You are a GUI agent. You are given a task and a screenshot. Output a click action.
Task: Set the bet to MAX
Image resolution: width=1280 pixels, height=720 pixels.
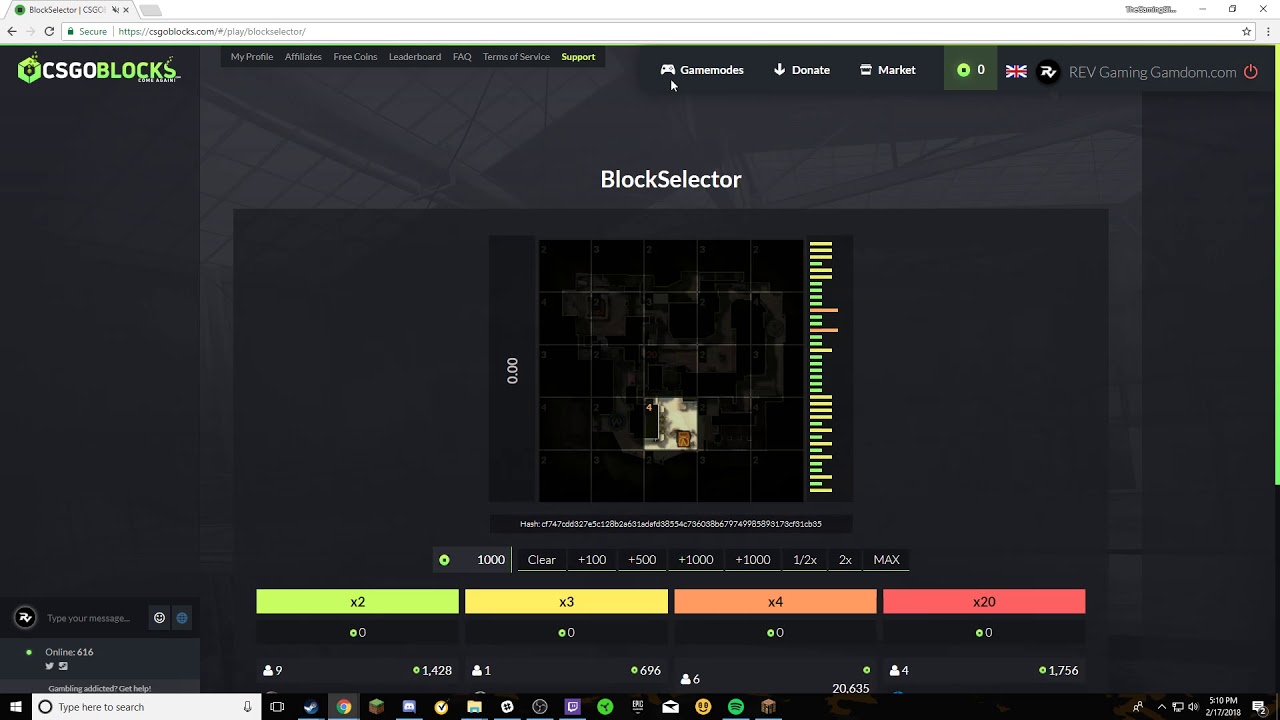pos(887,560)
